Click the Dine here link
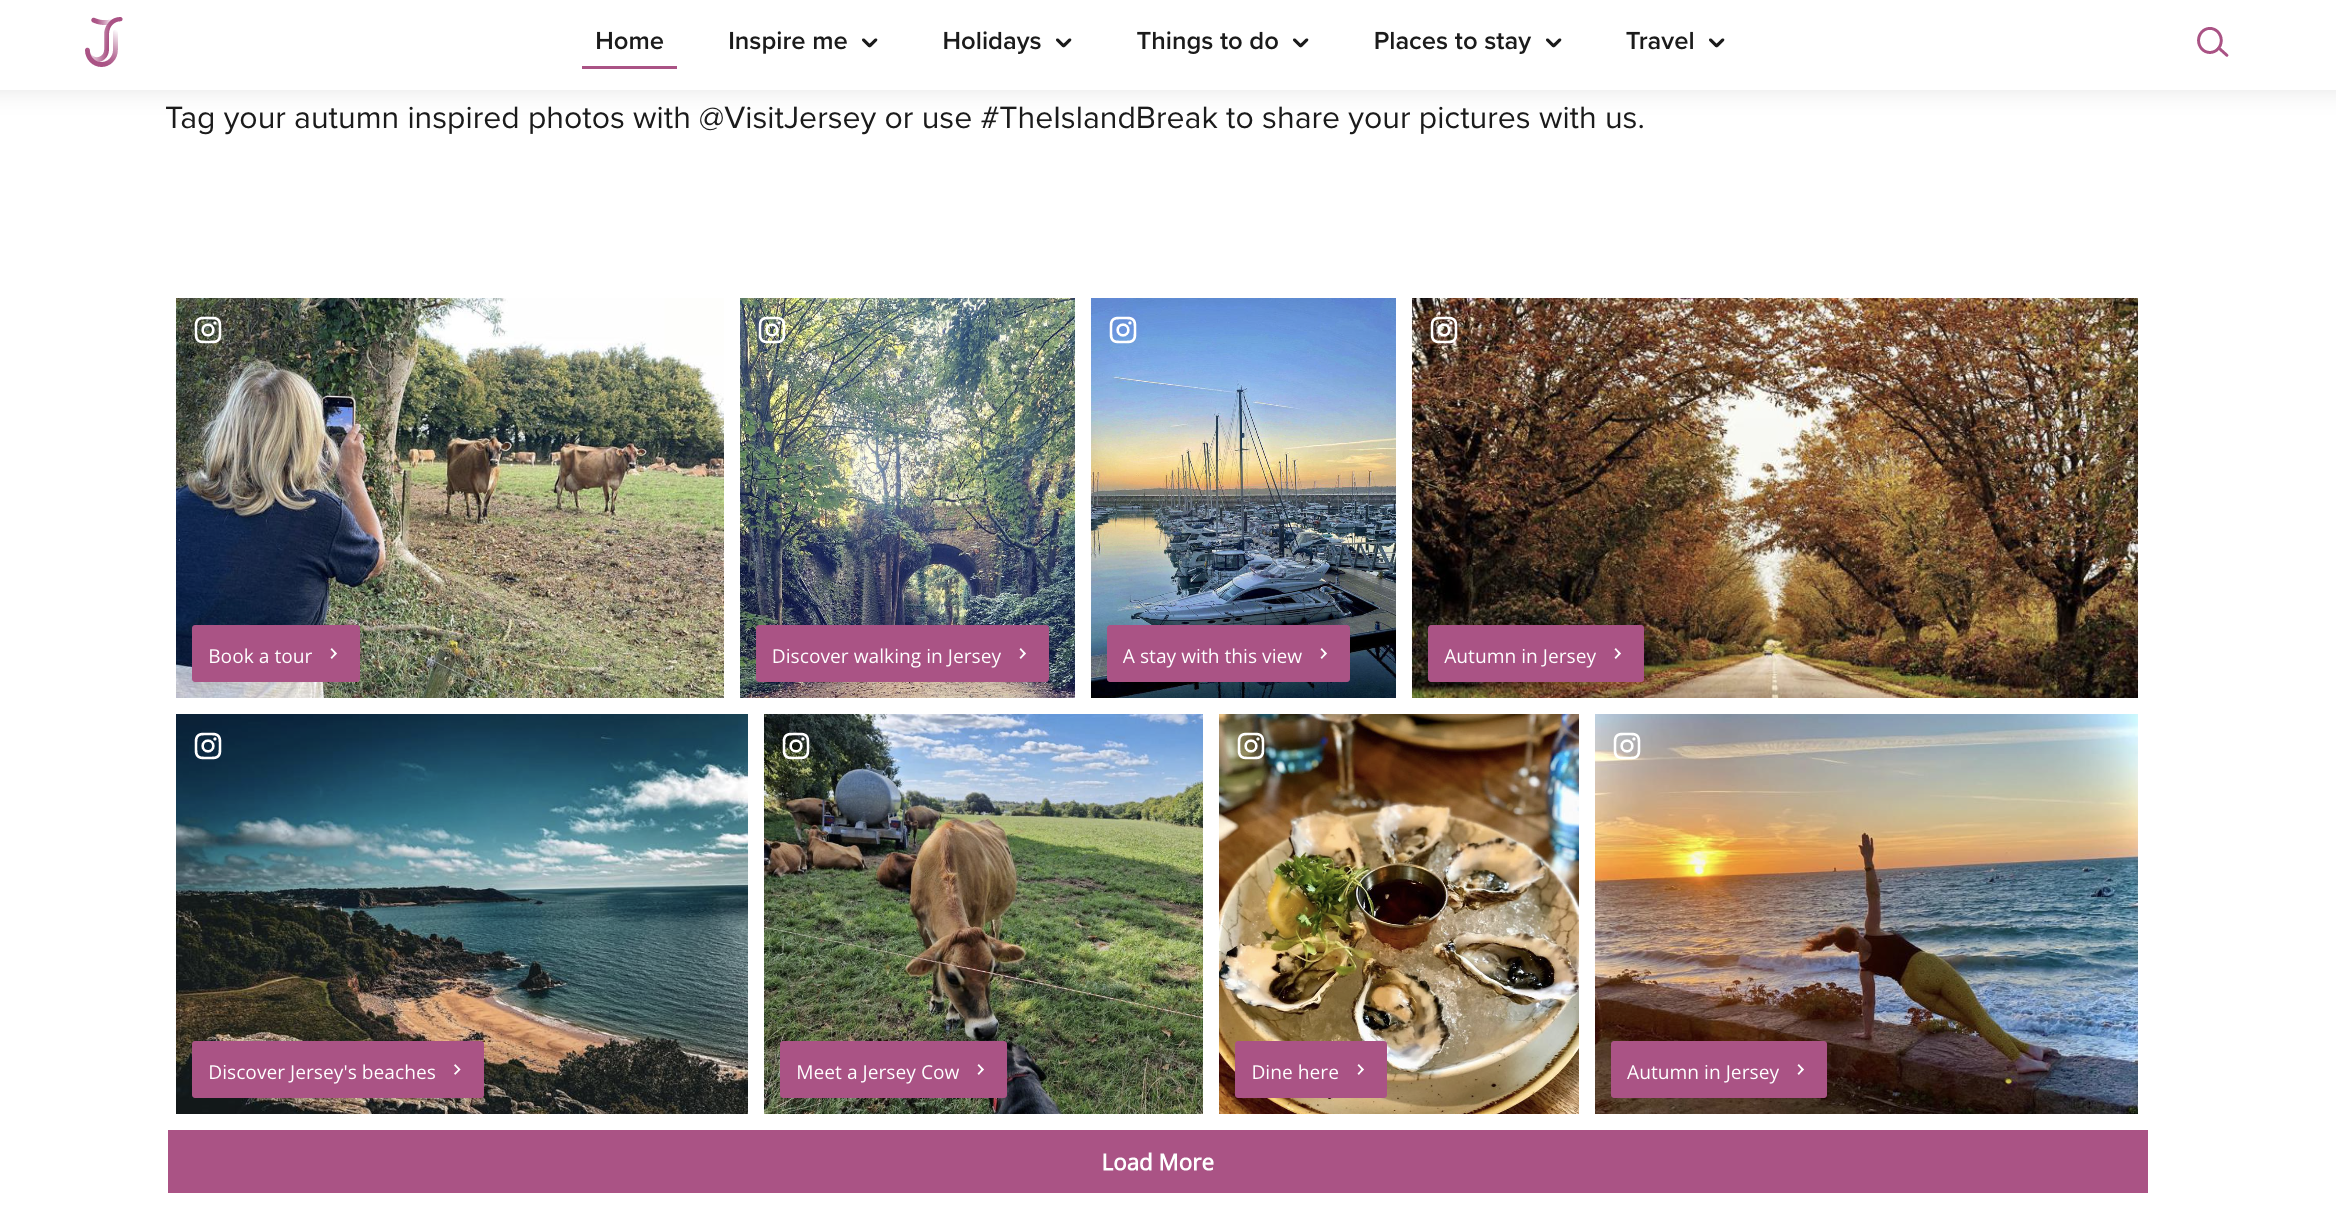The height and width of the screenshot is (1222, 2336). click(x=1310, y=1071)
